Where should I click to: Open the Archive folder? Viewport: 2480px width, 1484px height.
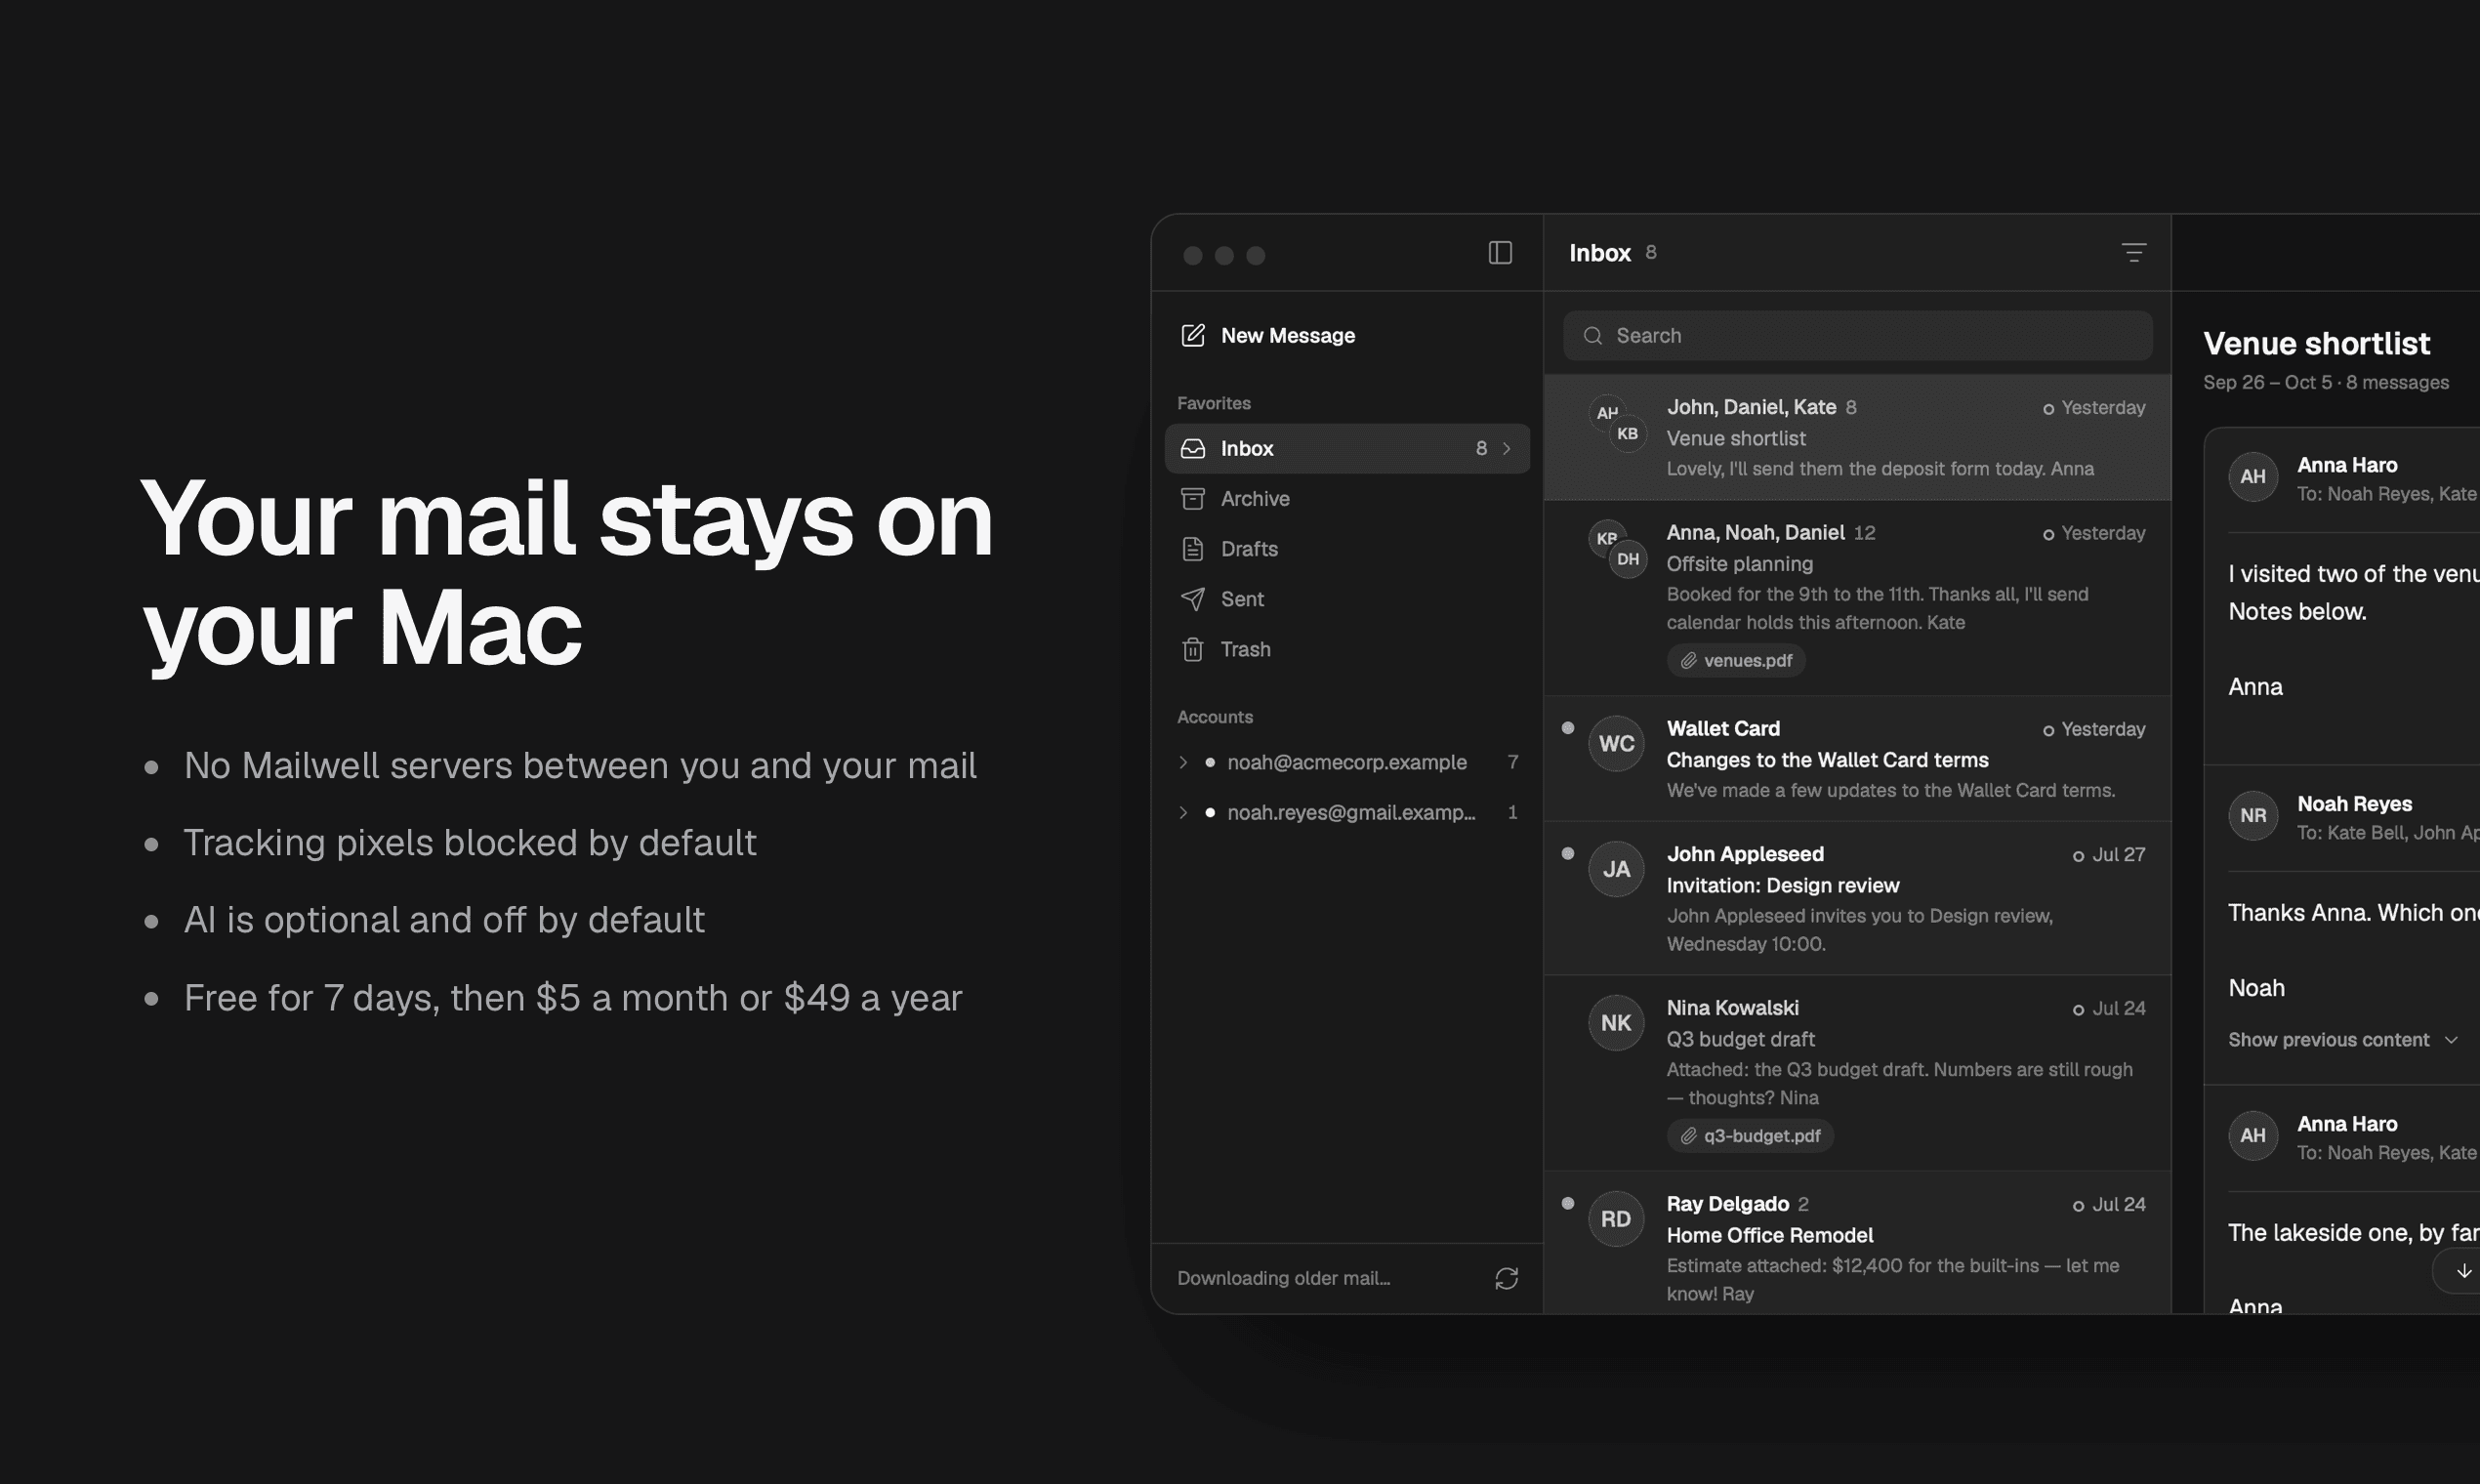point(1347,498)
